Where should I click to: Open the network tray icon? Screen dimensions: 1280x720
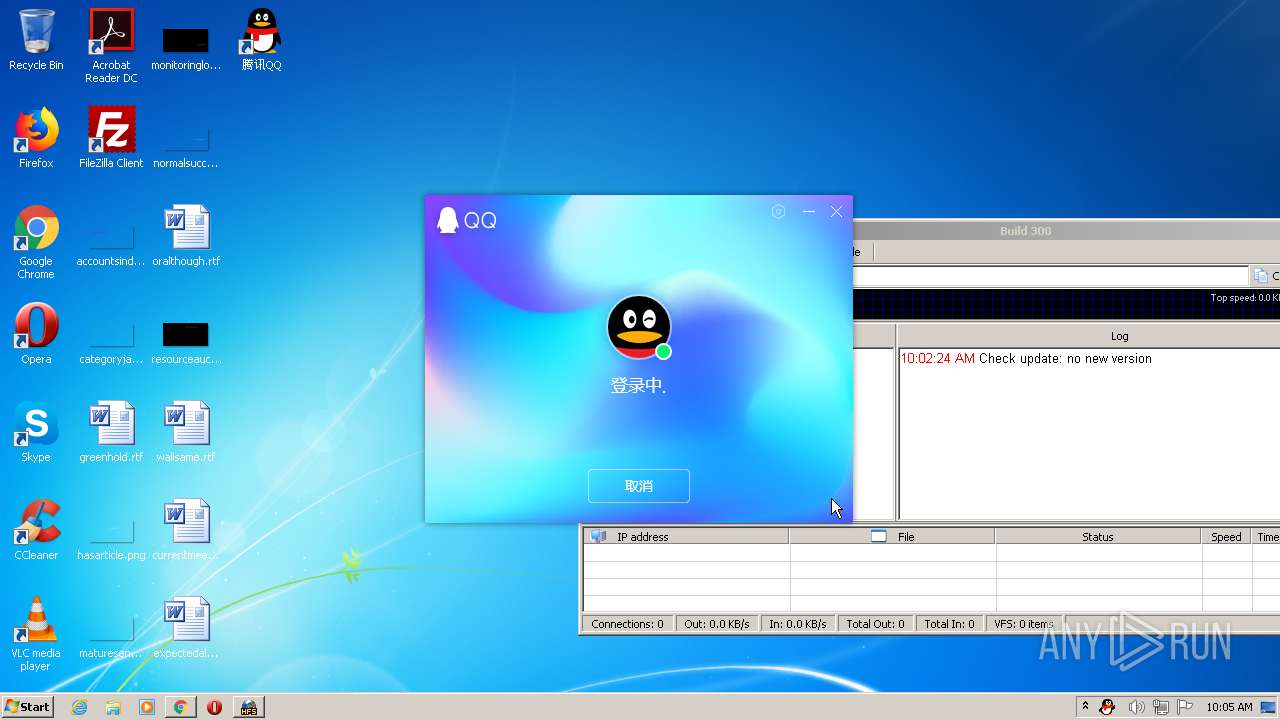[x=1161, y=707]
